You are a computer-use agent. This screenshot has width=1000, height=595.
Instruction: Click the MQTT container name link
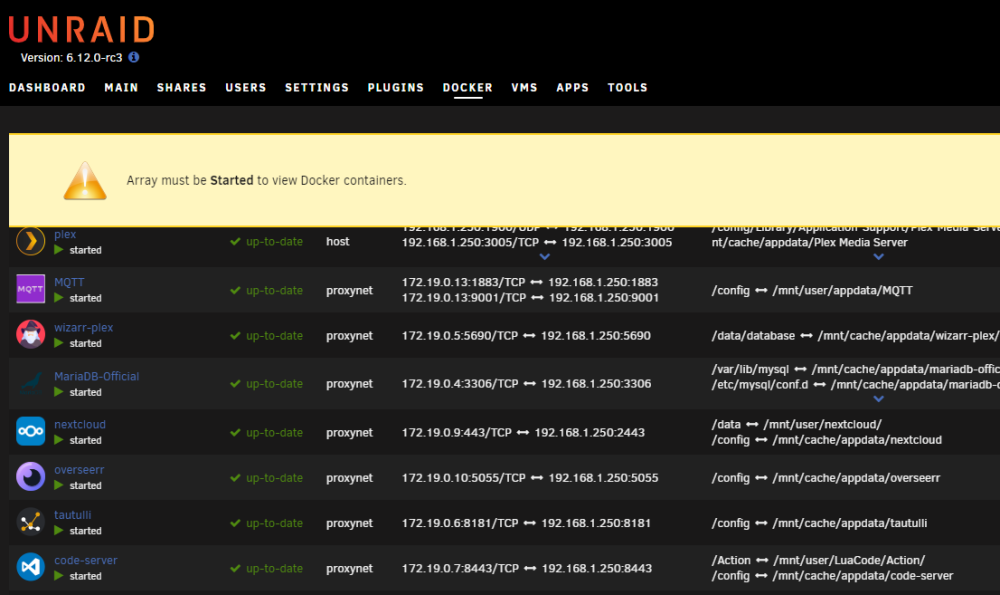69,282
